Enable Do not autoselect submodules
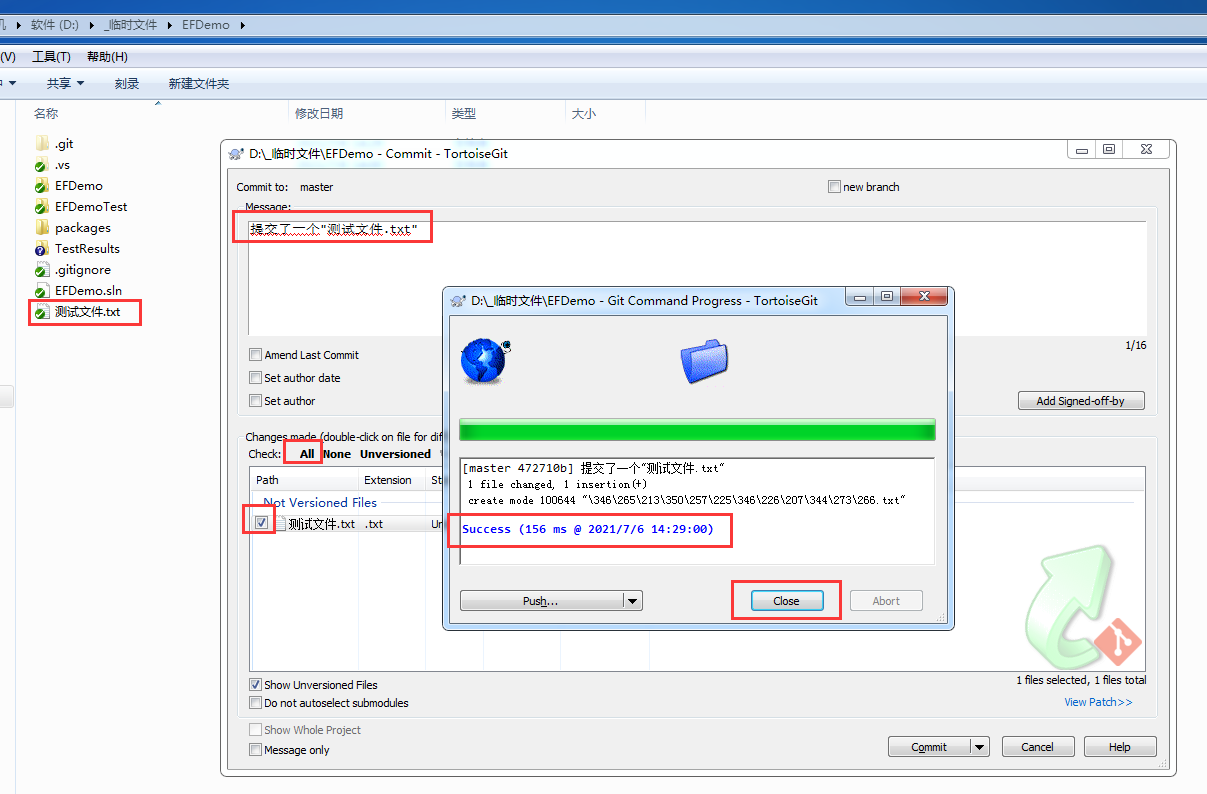Screen dimensions: 1207x794 [255, 703]
